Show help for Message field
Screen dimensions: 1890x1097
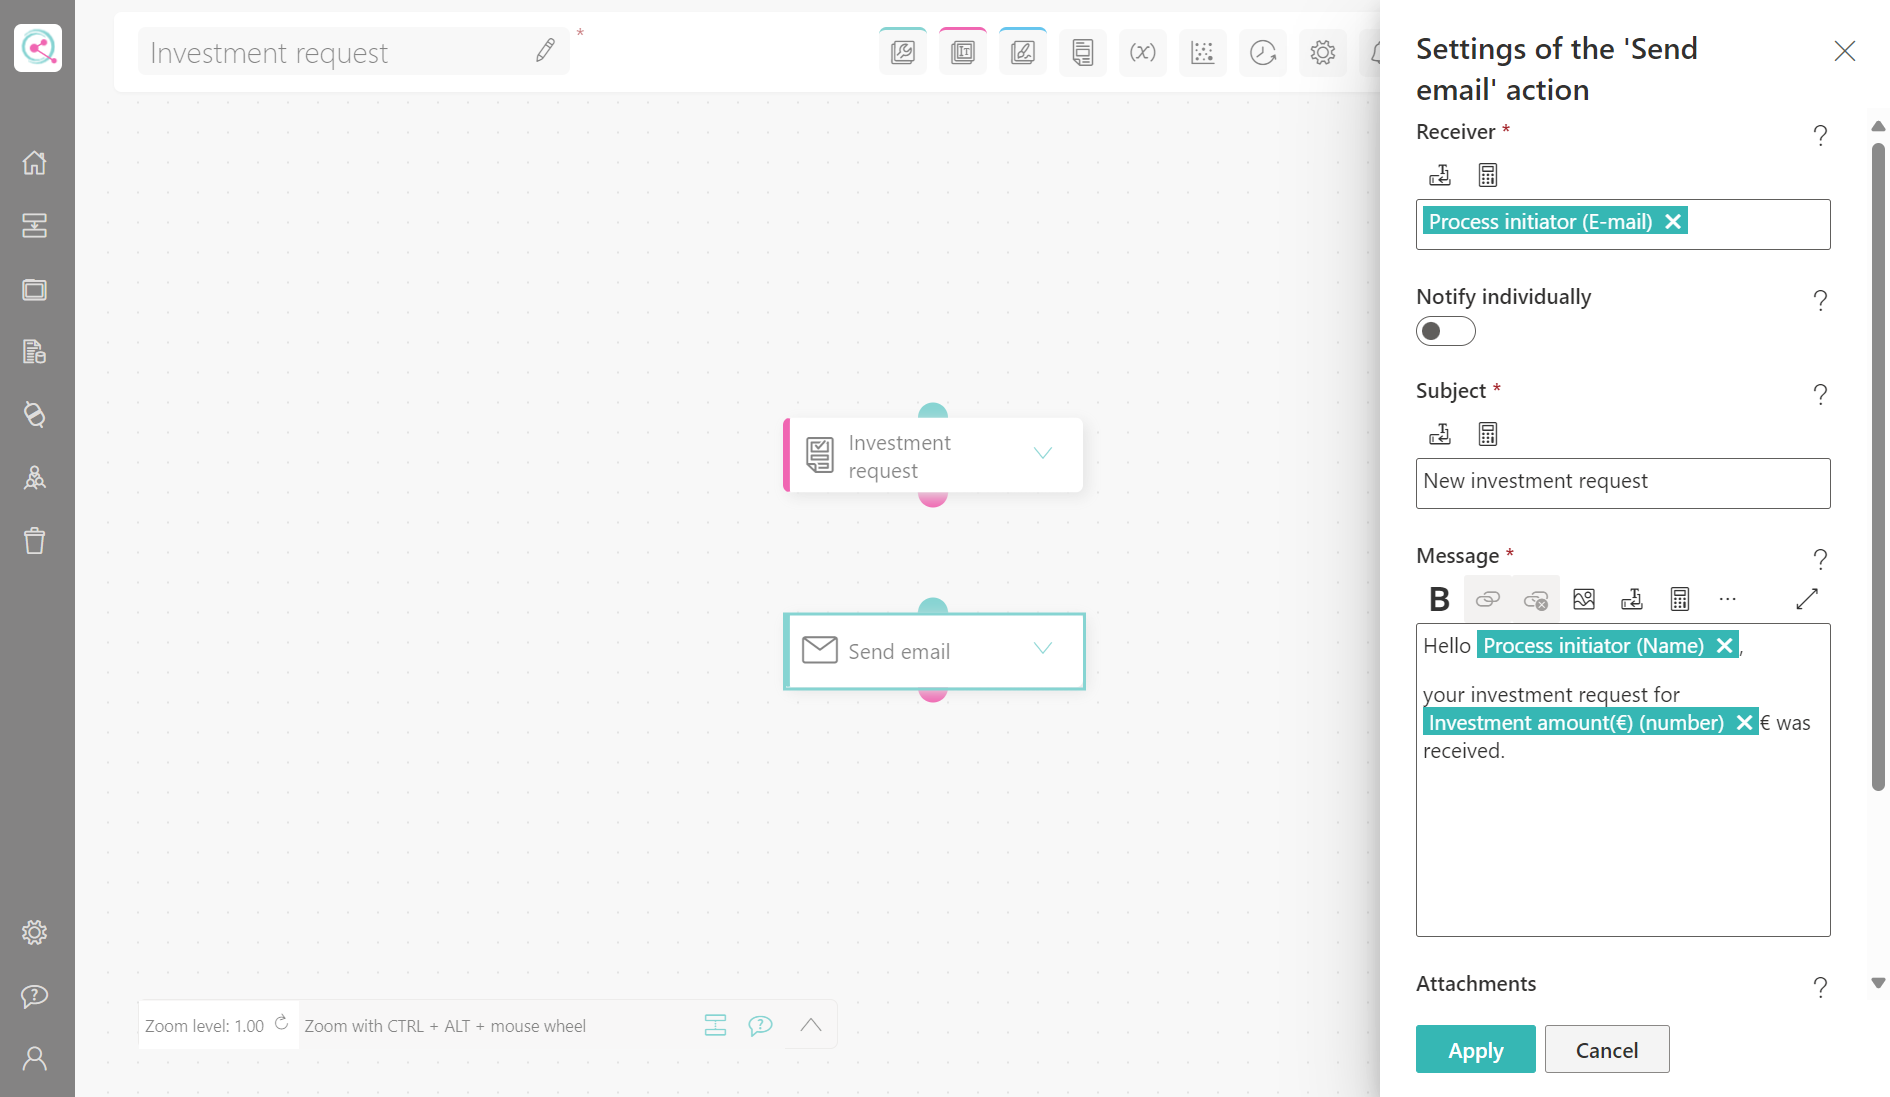1821,559
